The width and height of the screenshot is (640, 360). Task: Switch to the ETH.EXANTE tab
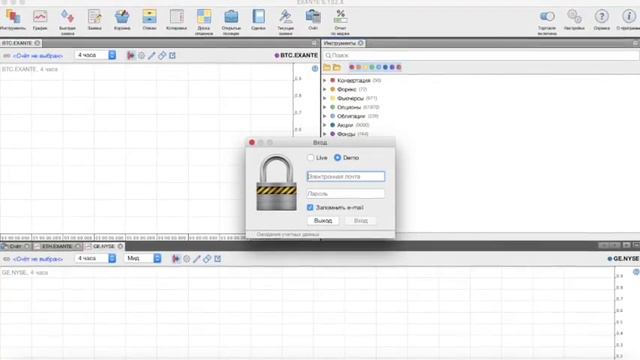pos(57,247)
